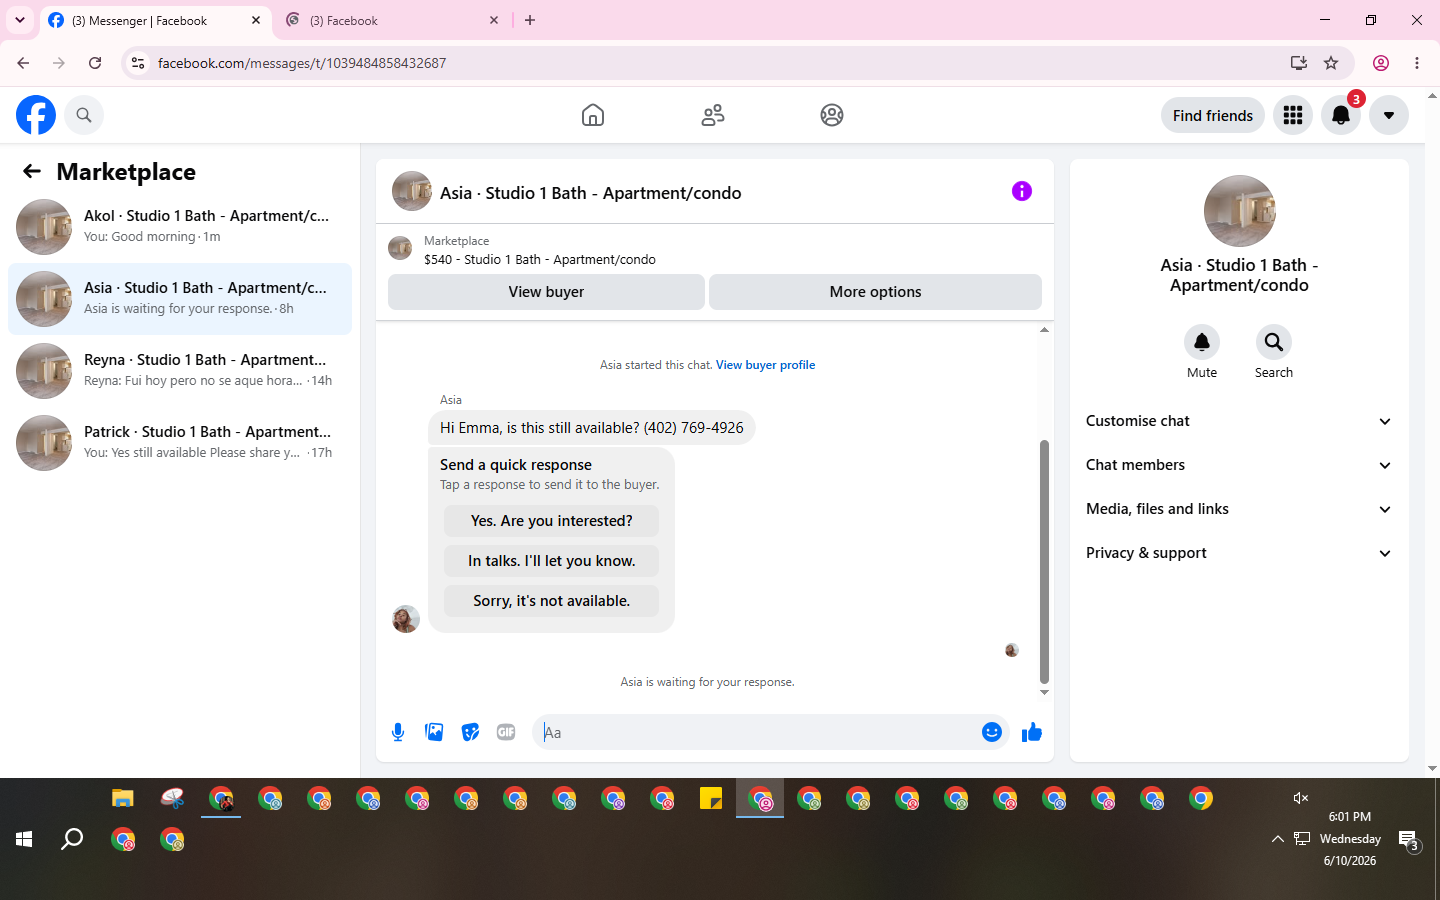Open the Notifications bell with badge
Image resolution: width=1440 pixels, height=900 pixels.
(x=1341, y=115)
